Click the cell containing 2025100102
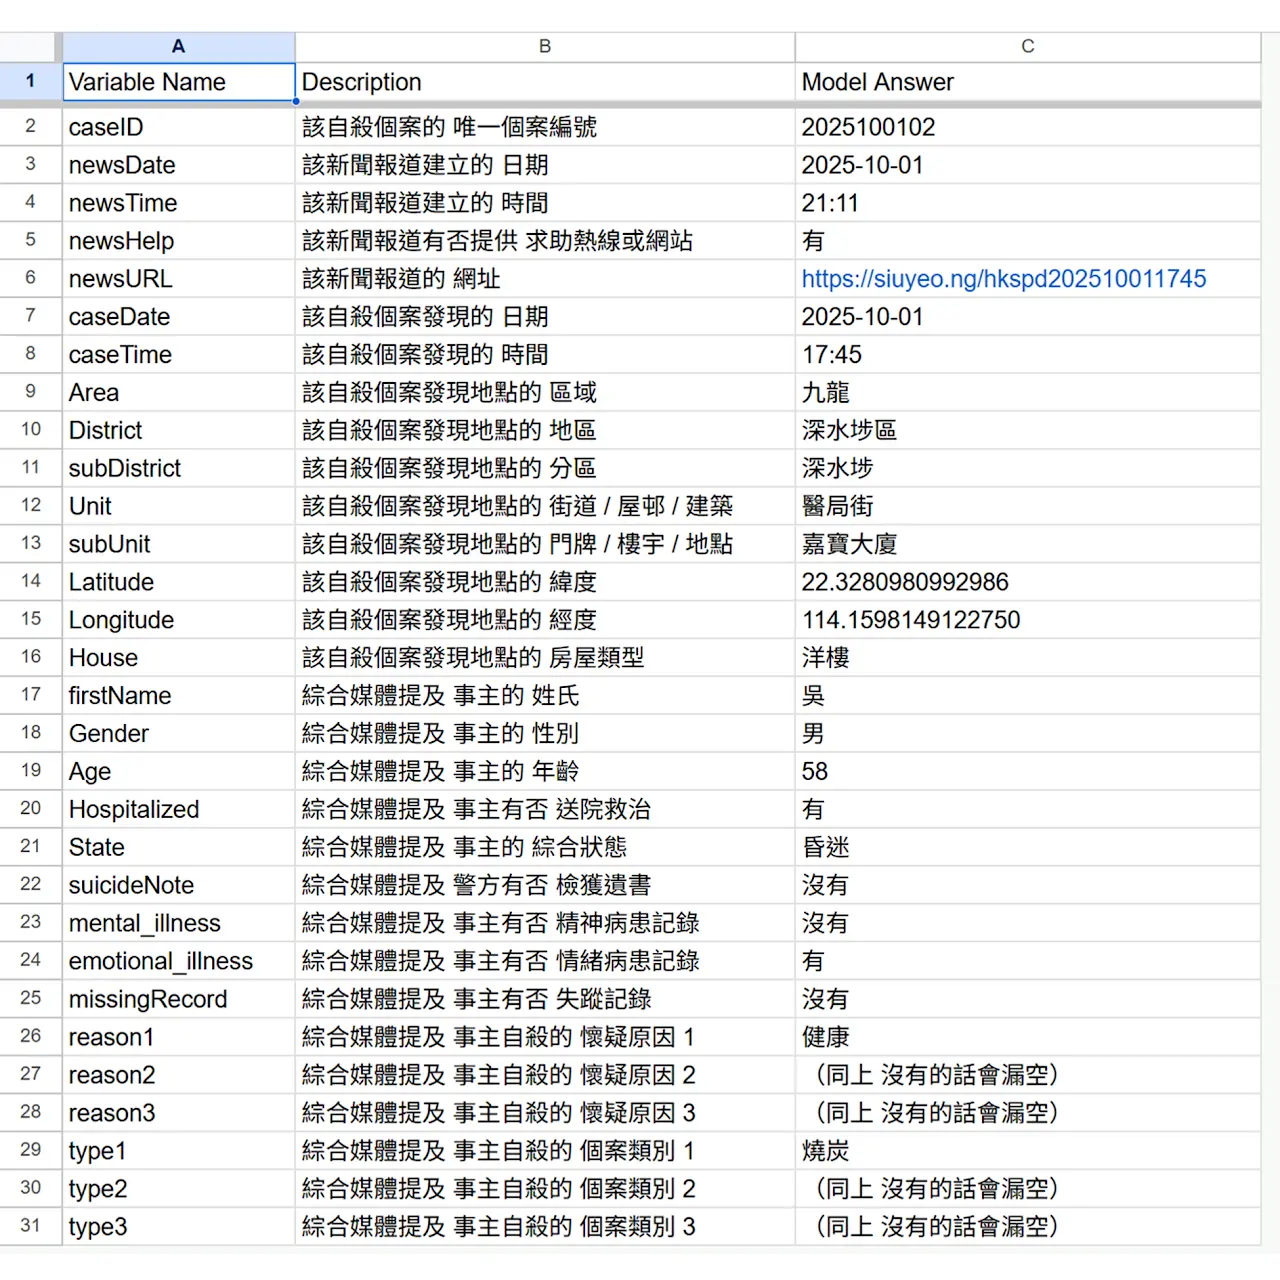The width and height of the screenshot is (1280, 1280). [1027, 127]
